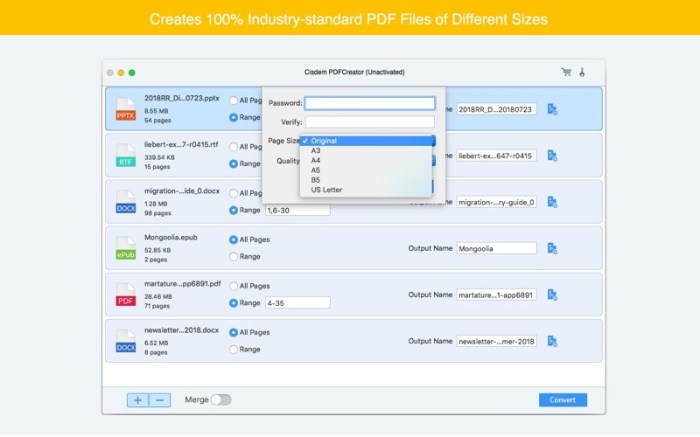Select Range for the migration docx file
The width and height of the screenshot is (700, 437).
click(x=233, y=210)
